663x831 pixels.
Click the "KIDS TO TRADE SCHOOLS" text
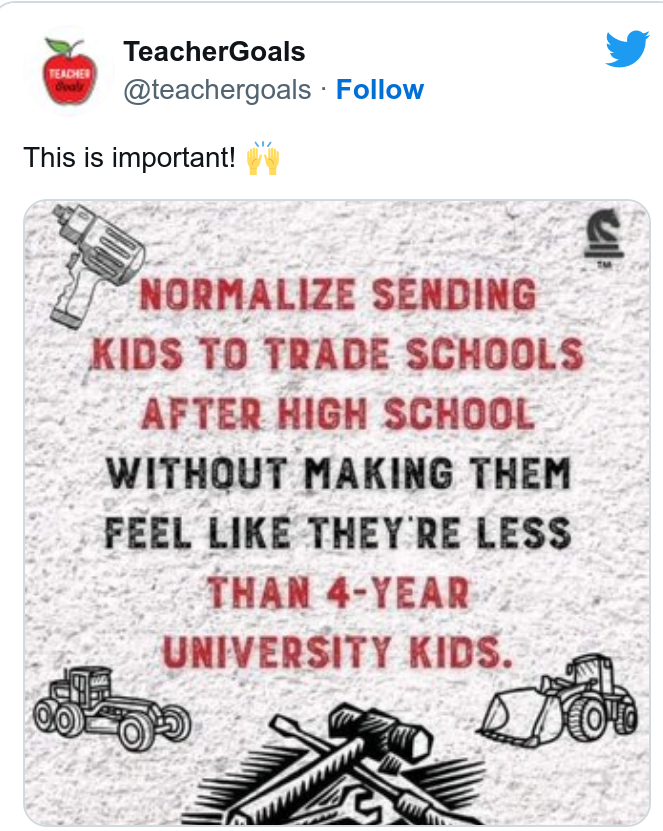[336, 353]
